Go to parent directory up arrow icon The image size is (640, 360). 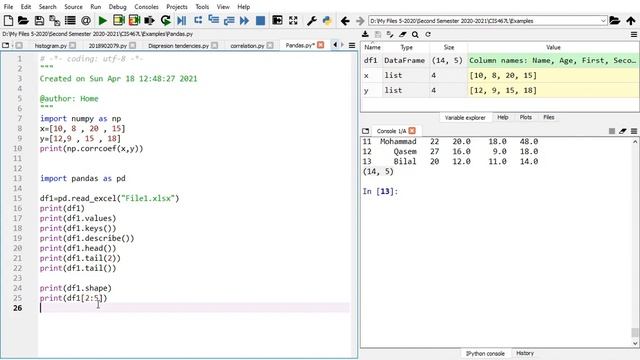pyautogui.click(x=631, y=20)
